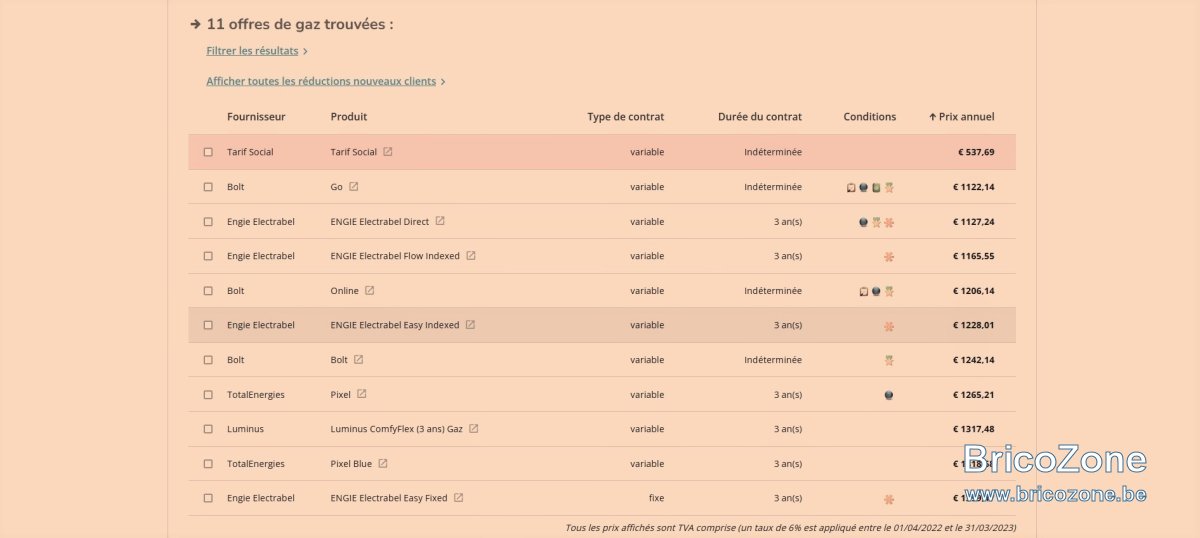
Task: Open external link icon for ENGIE Electrabel Direct
Action: pos(440,221)
